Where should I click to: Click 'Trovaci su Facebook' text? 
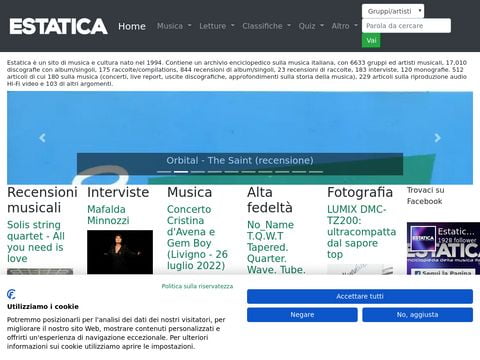426,196
